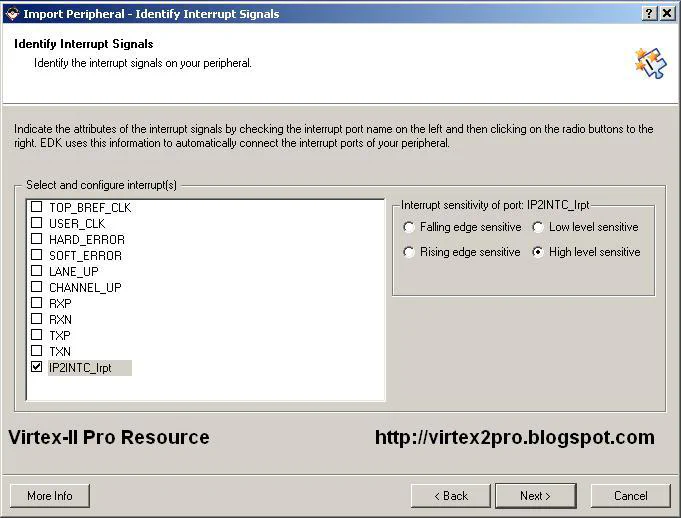Check the SOFT_ERROR checkbox
This screenshot has height=518, width=681.
(x=37, y=256)
